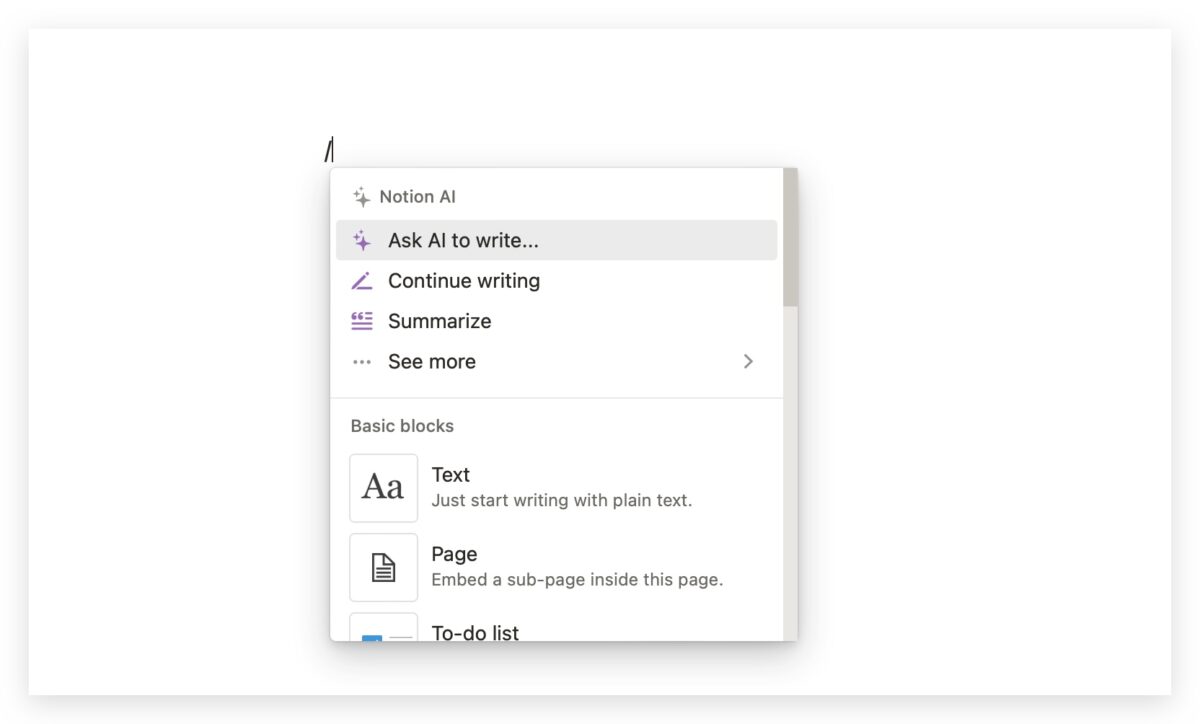The height and width of the screenshot is (724, 1200).
Task: Open the See more submenu entry
Action: coord(556,362)
